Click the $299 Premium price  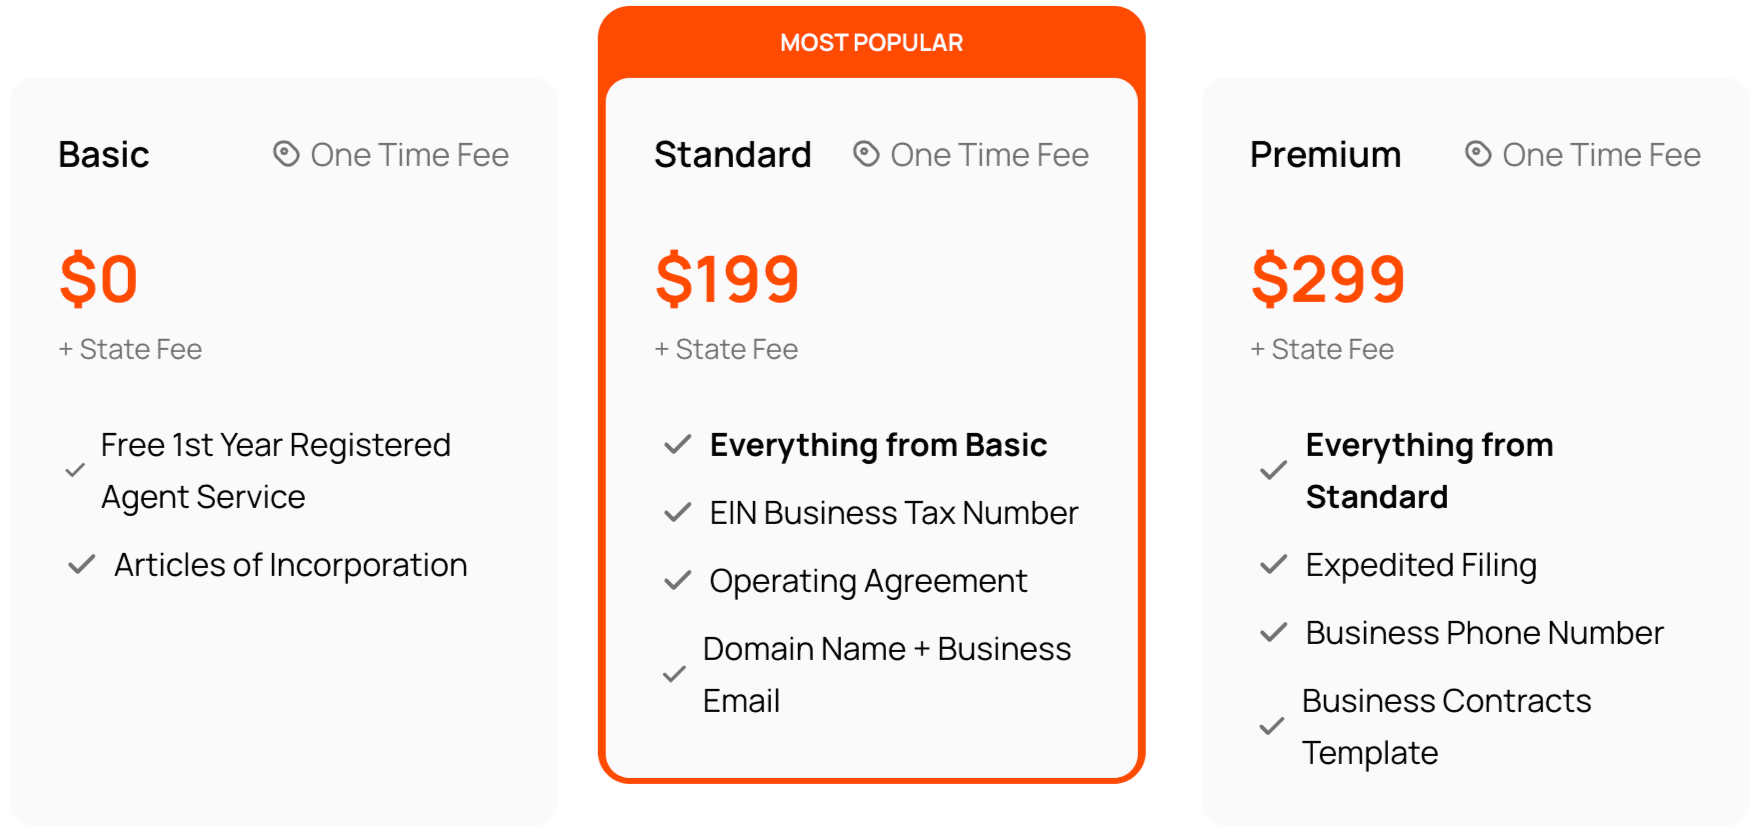pos(1328,280)
